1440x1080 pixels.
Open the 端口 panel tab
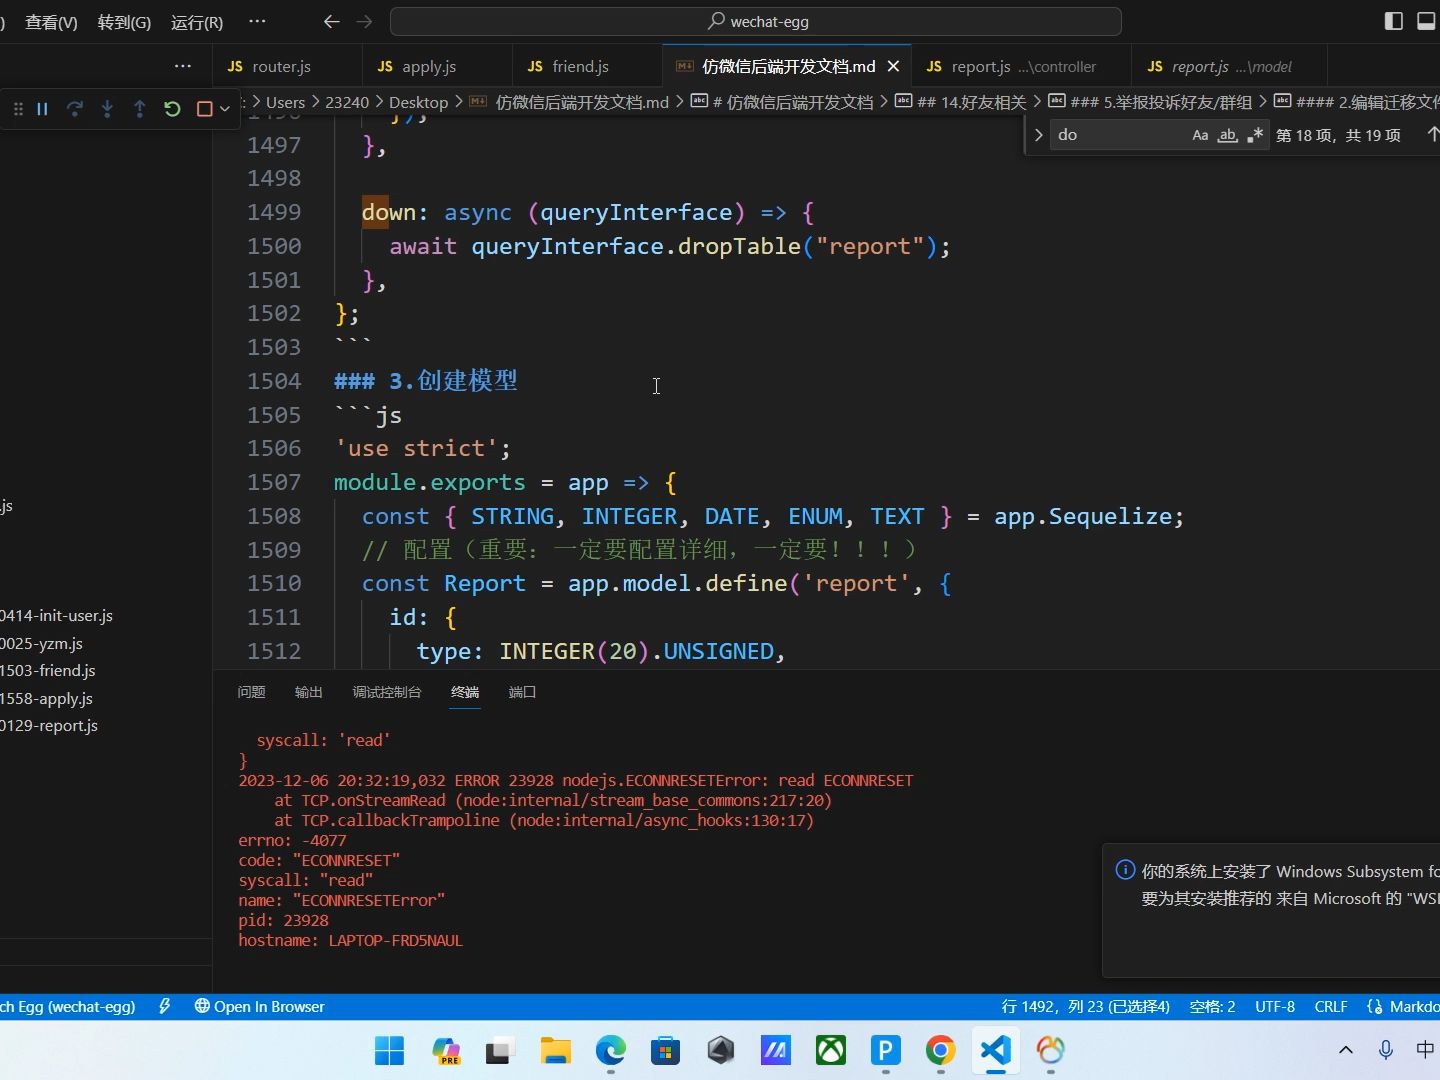[x=522, y=692]
